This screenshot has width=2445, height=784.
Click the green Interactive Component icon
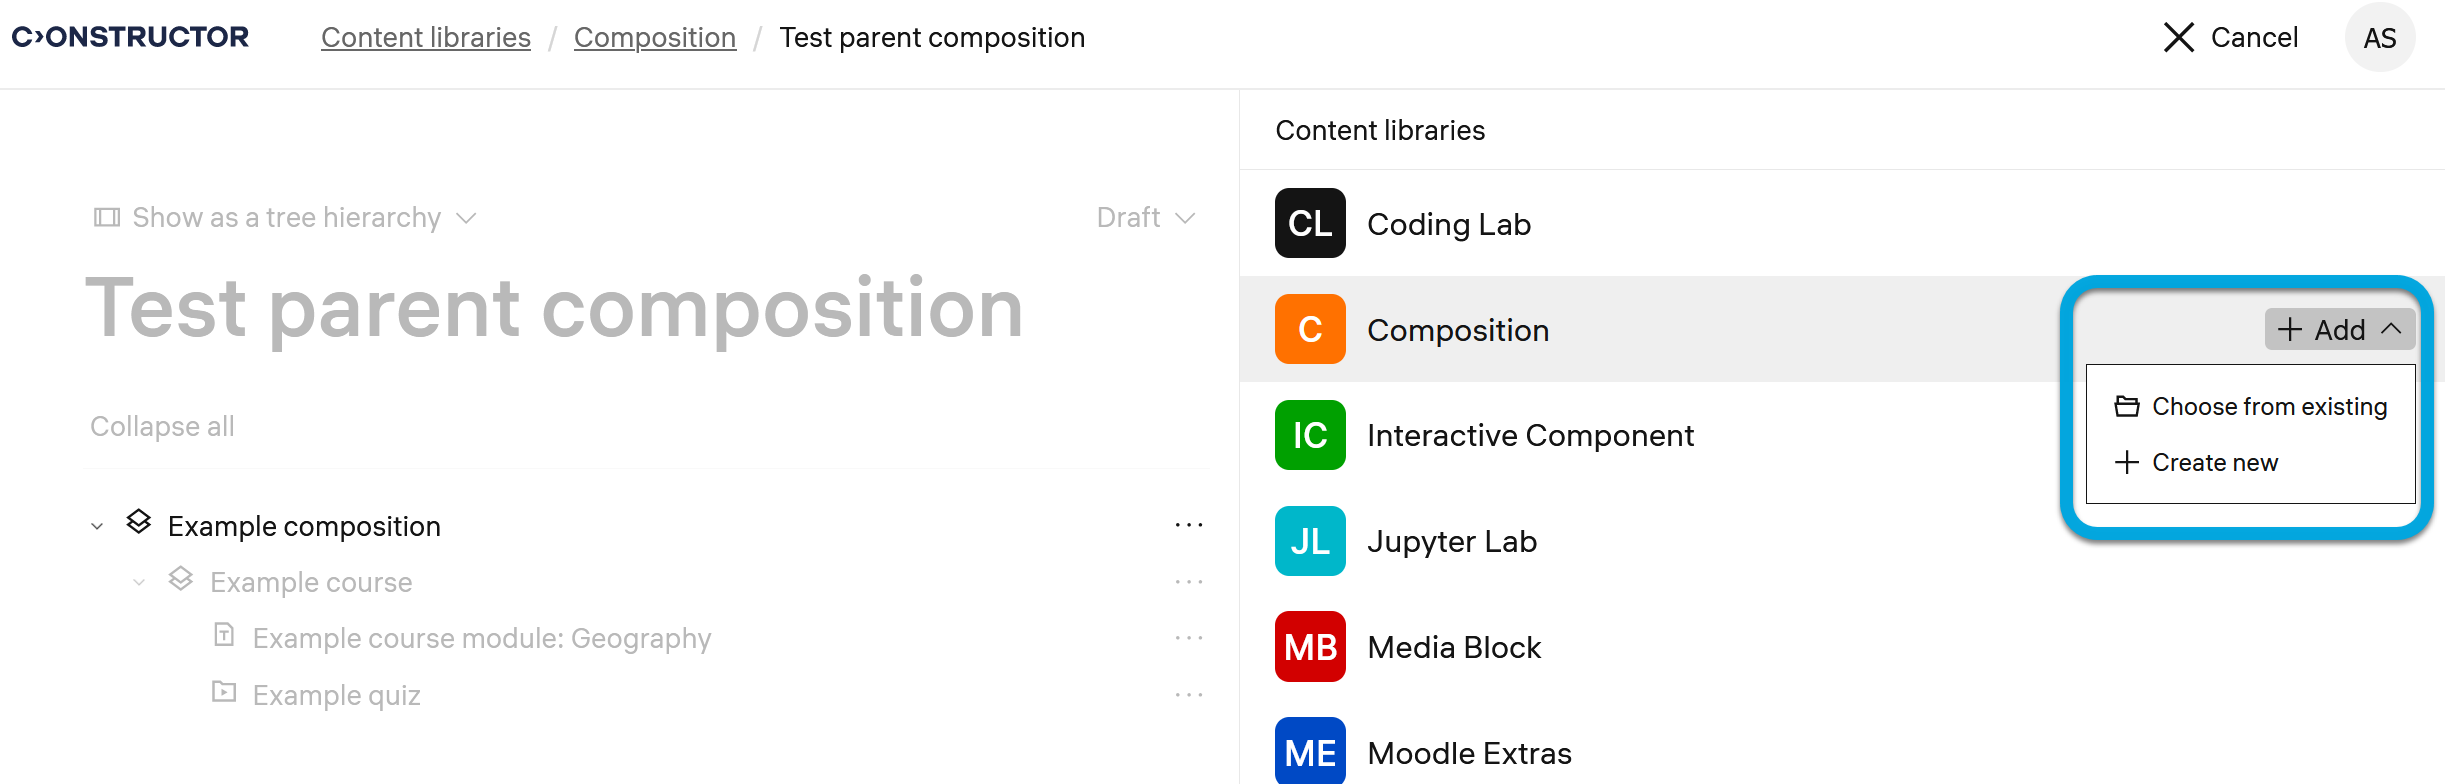click(1309, 435)
